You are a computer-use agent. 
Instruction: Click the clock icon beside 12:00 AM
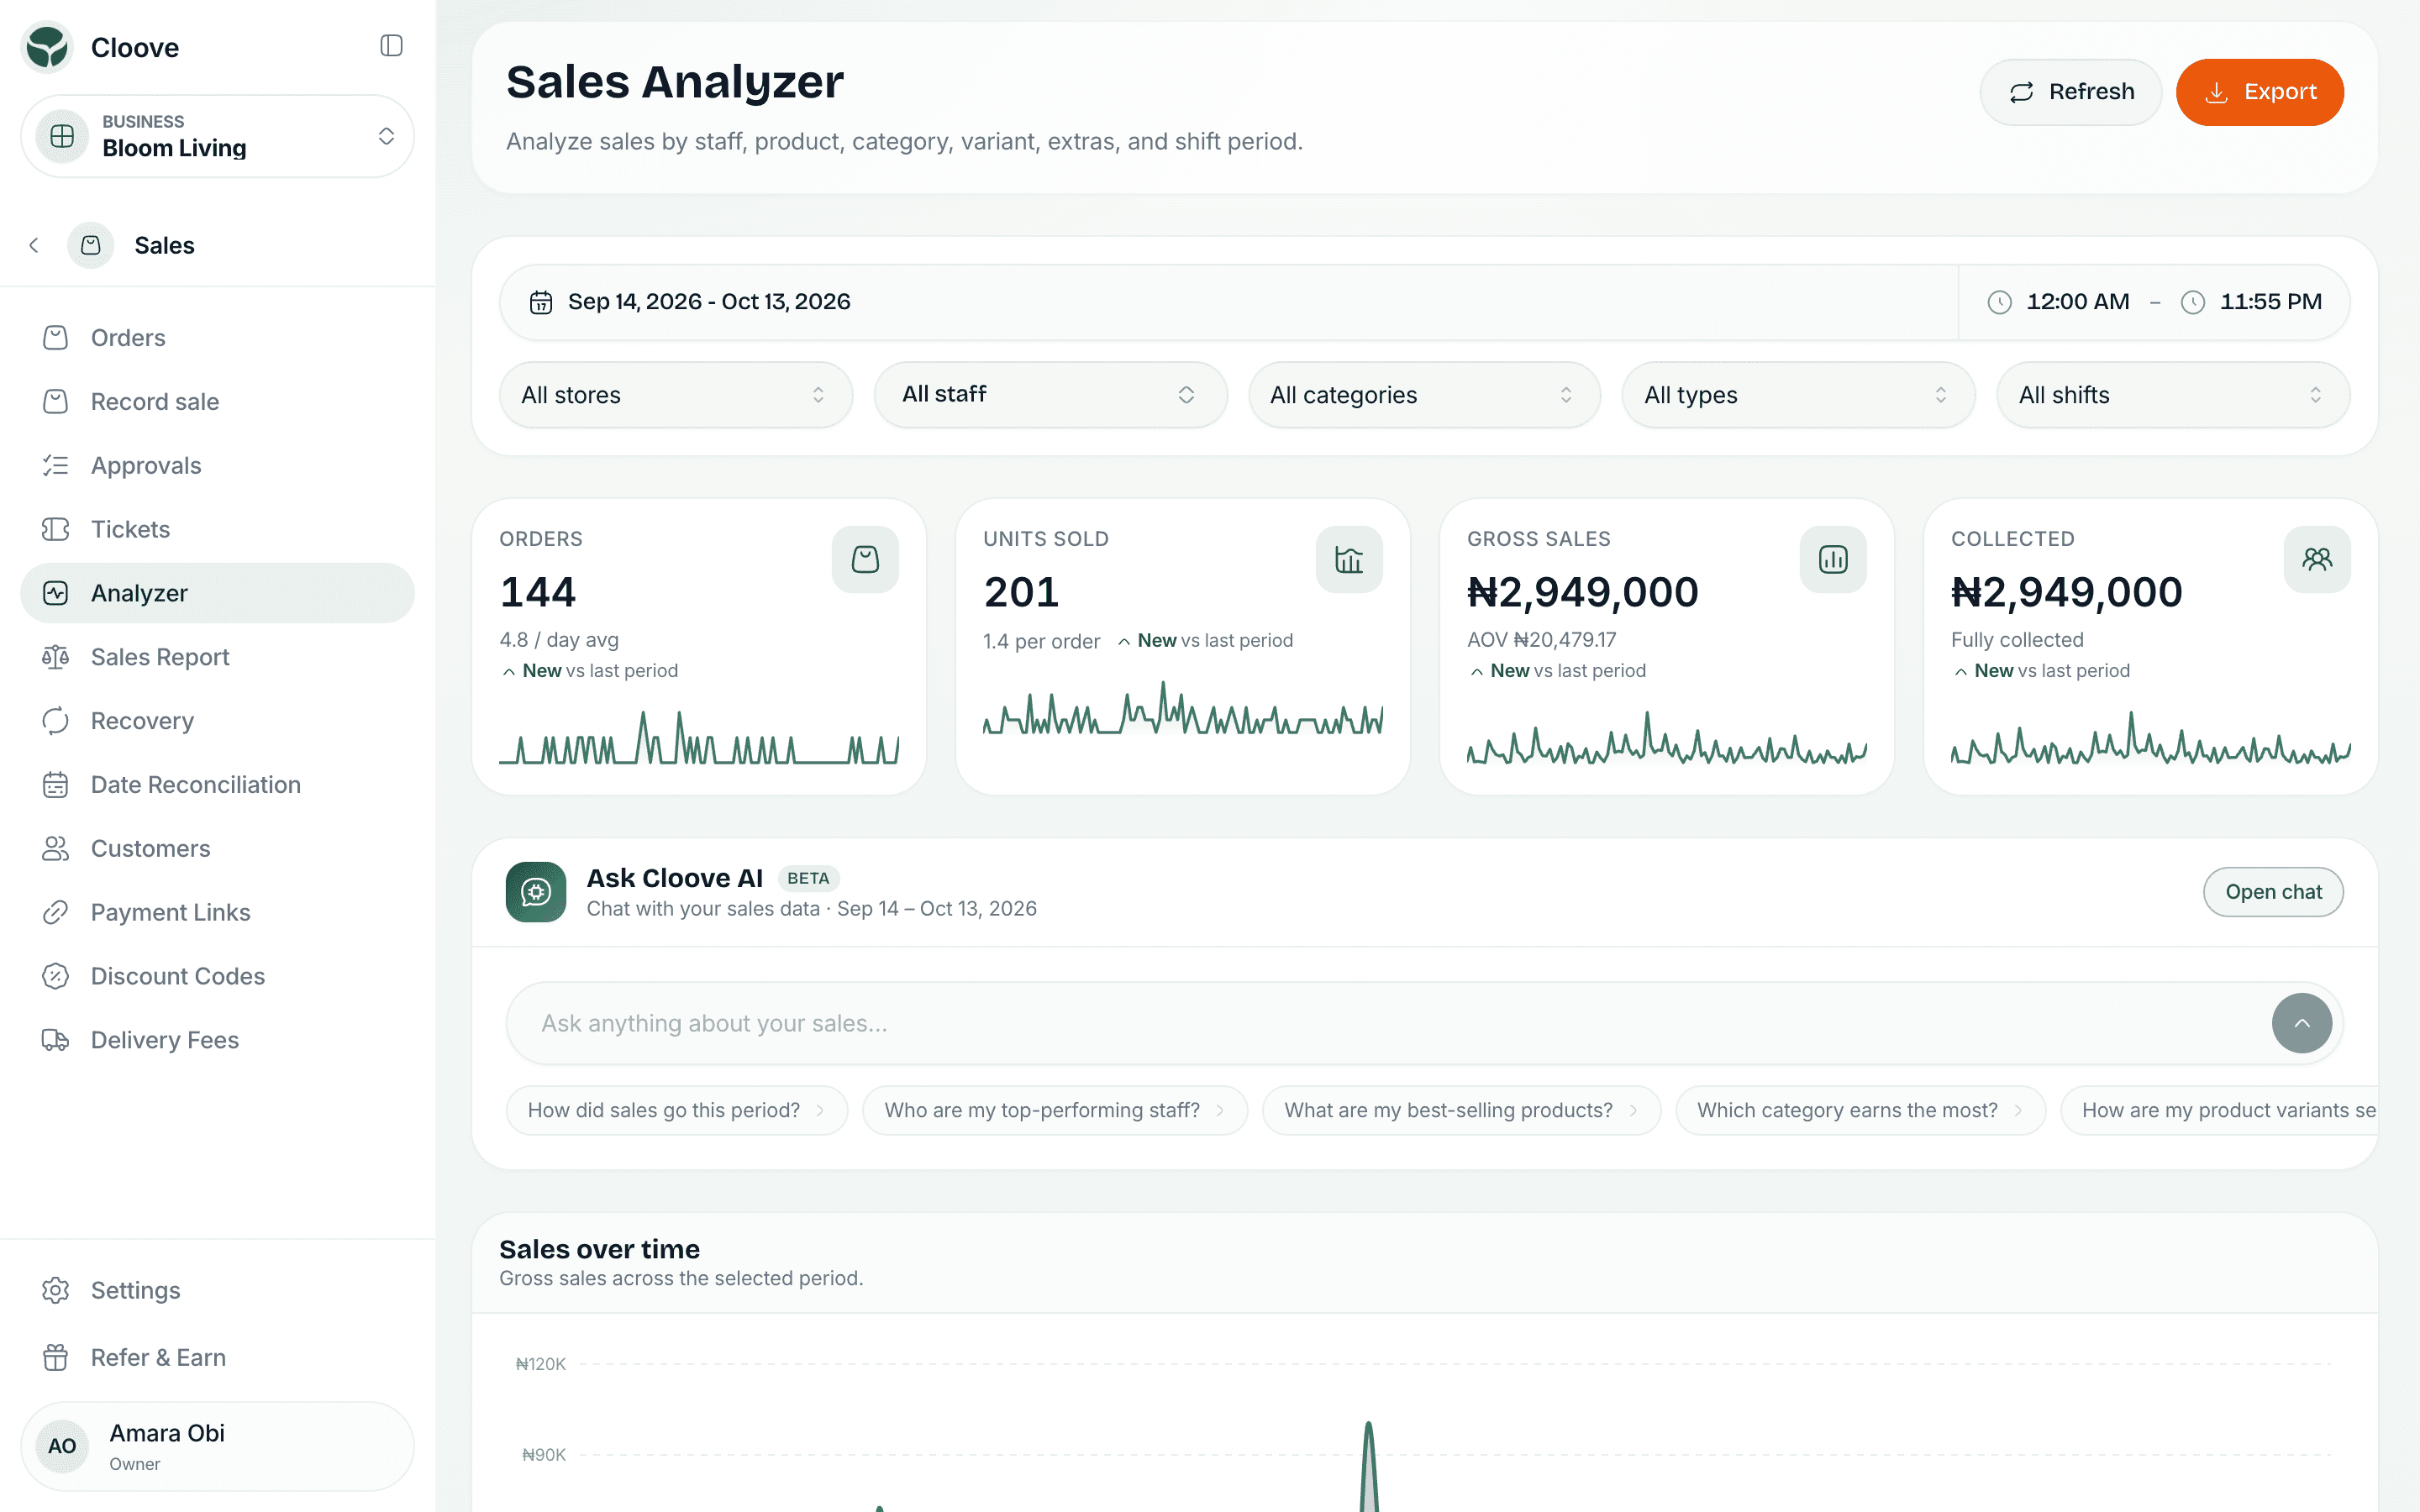(1999, 302)
